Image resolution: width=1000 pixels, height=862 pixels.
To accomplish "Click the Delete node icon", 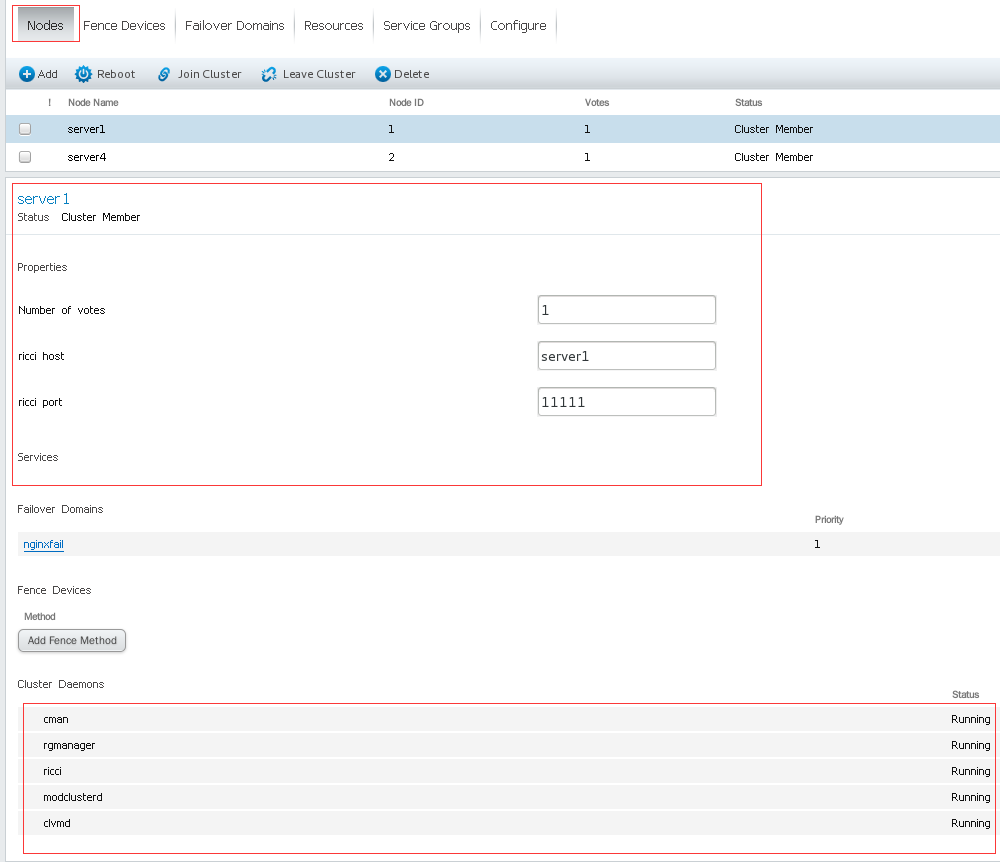I will 382,74.
